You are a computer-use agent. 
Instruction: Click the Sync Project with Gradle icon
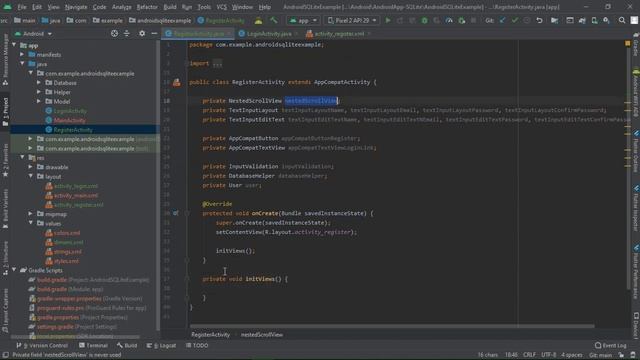coord(582,20)
